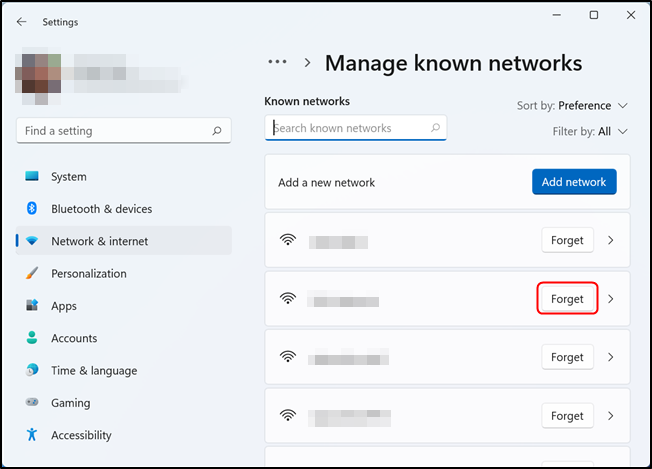Click the Network & internet wifi icon
Viewport: 652px width, 469px height.
pyautogui.click(x=32, y=241)
